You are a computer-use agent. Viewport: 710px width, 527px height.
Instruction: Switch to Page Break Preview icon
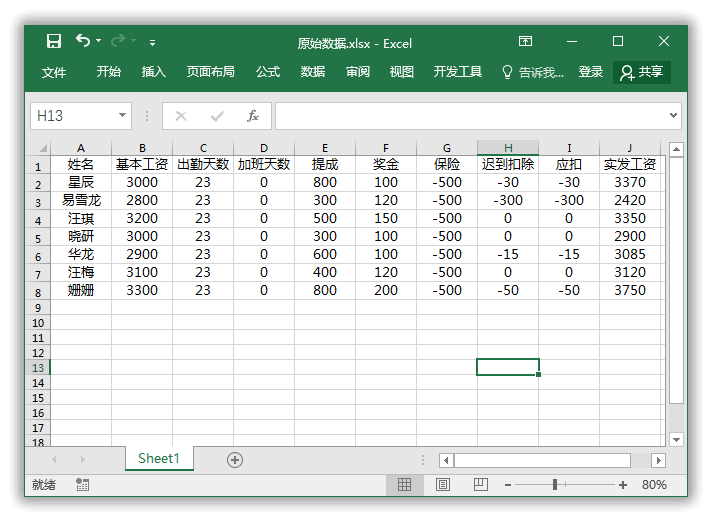[x=480, y=485]
